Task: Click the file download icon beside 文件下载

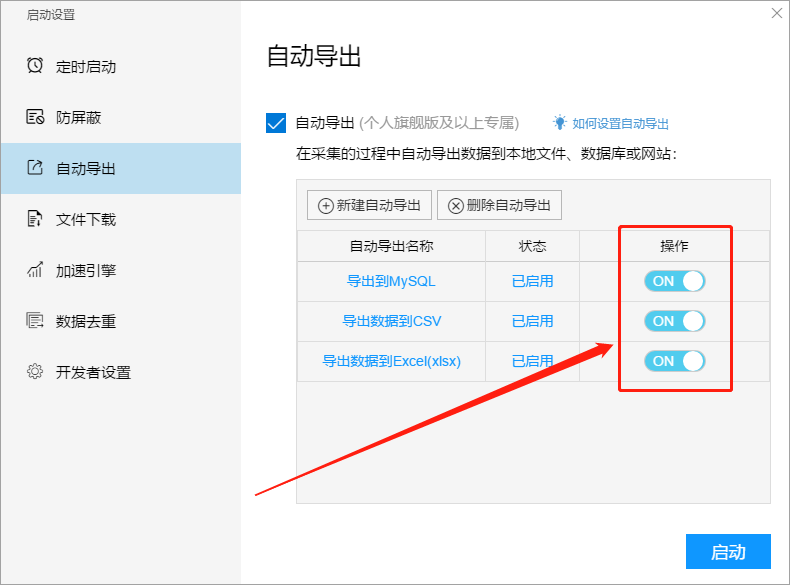Action: click(x=34, y=219)
